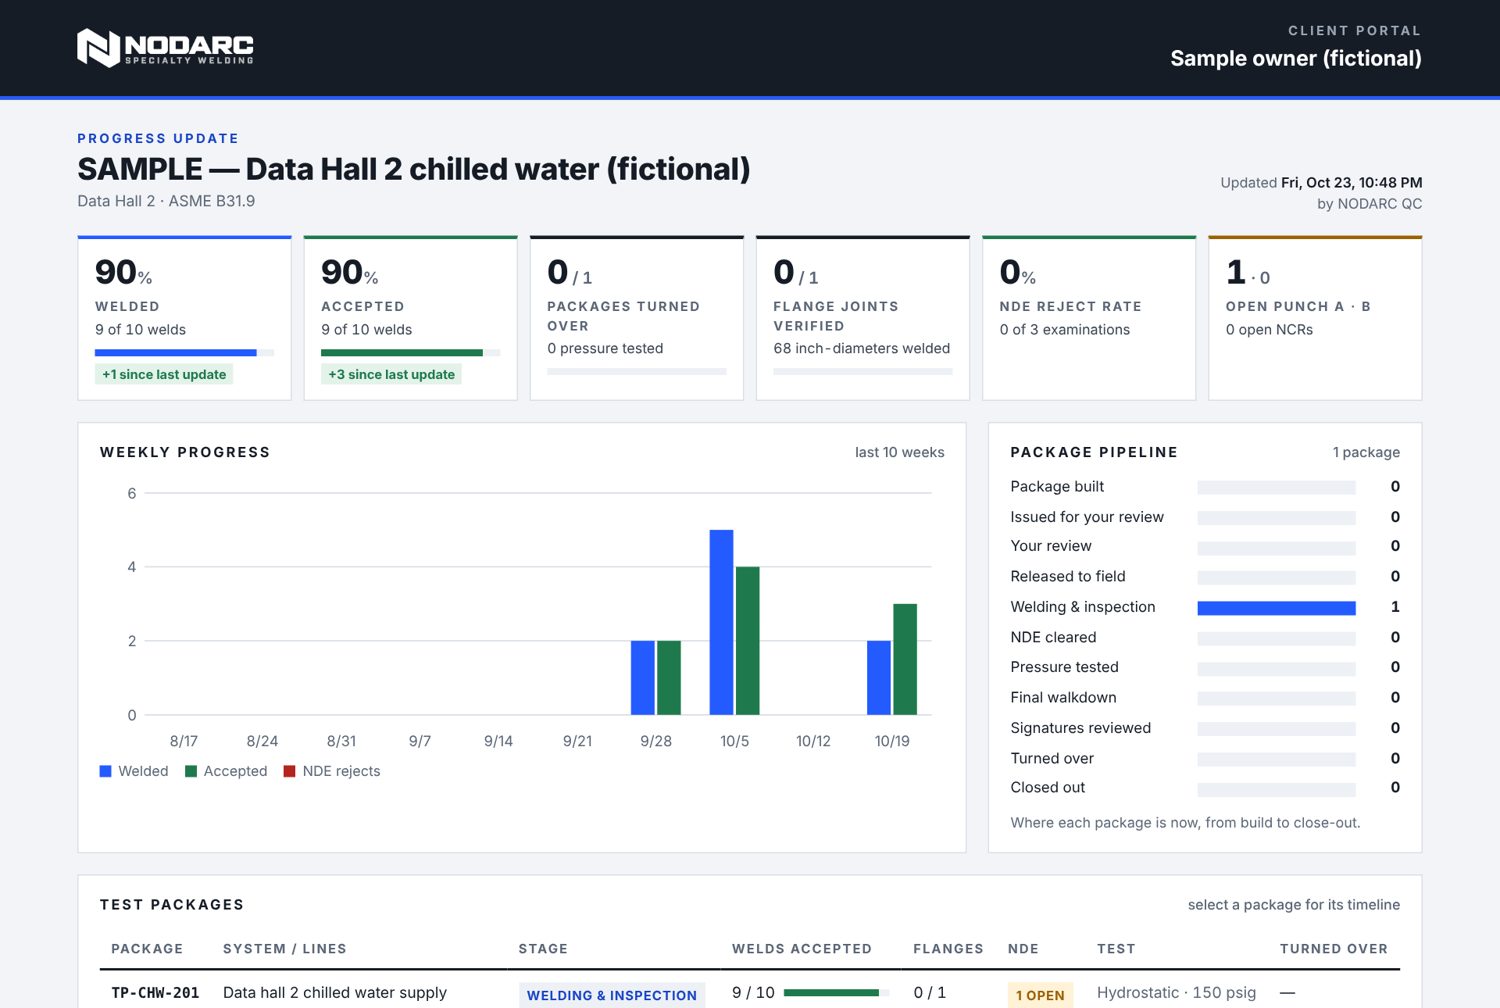Click the 'Sample owner (fictional)' header text
This screenshot has width=1500, height=1008.
pos(1296,58)
